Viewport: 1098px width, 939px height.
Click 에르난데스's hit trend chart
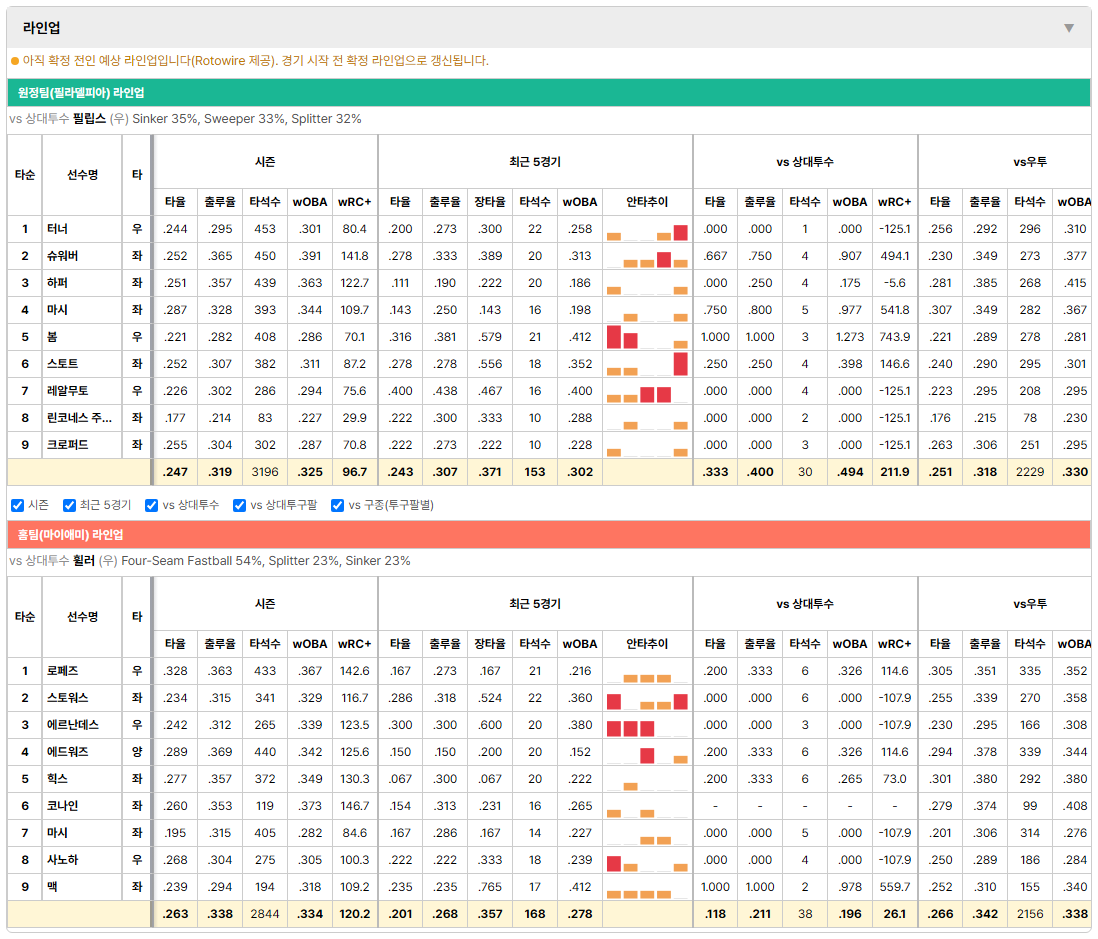point(647,725)
